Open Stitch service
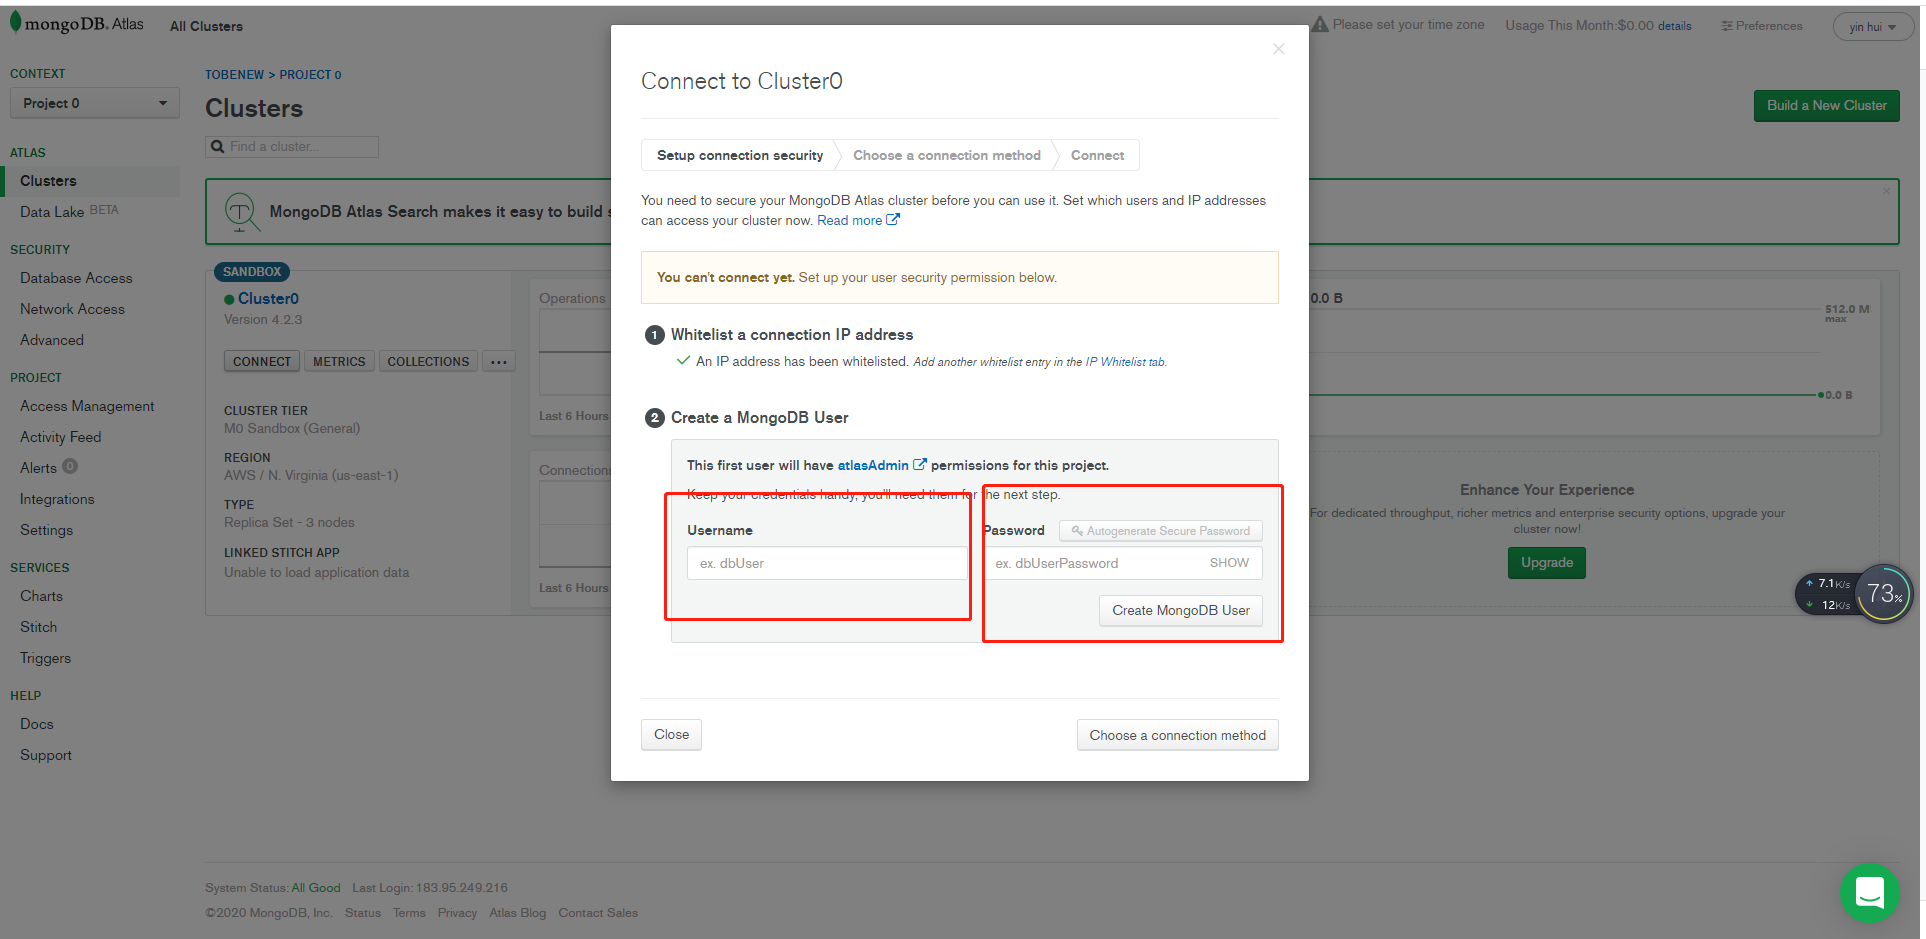 [x=38, y=627]
